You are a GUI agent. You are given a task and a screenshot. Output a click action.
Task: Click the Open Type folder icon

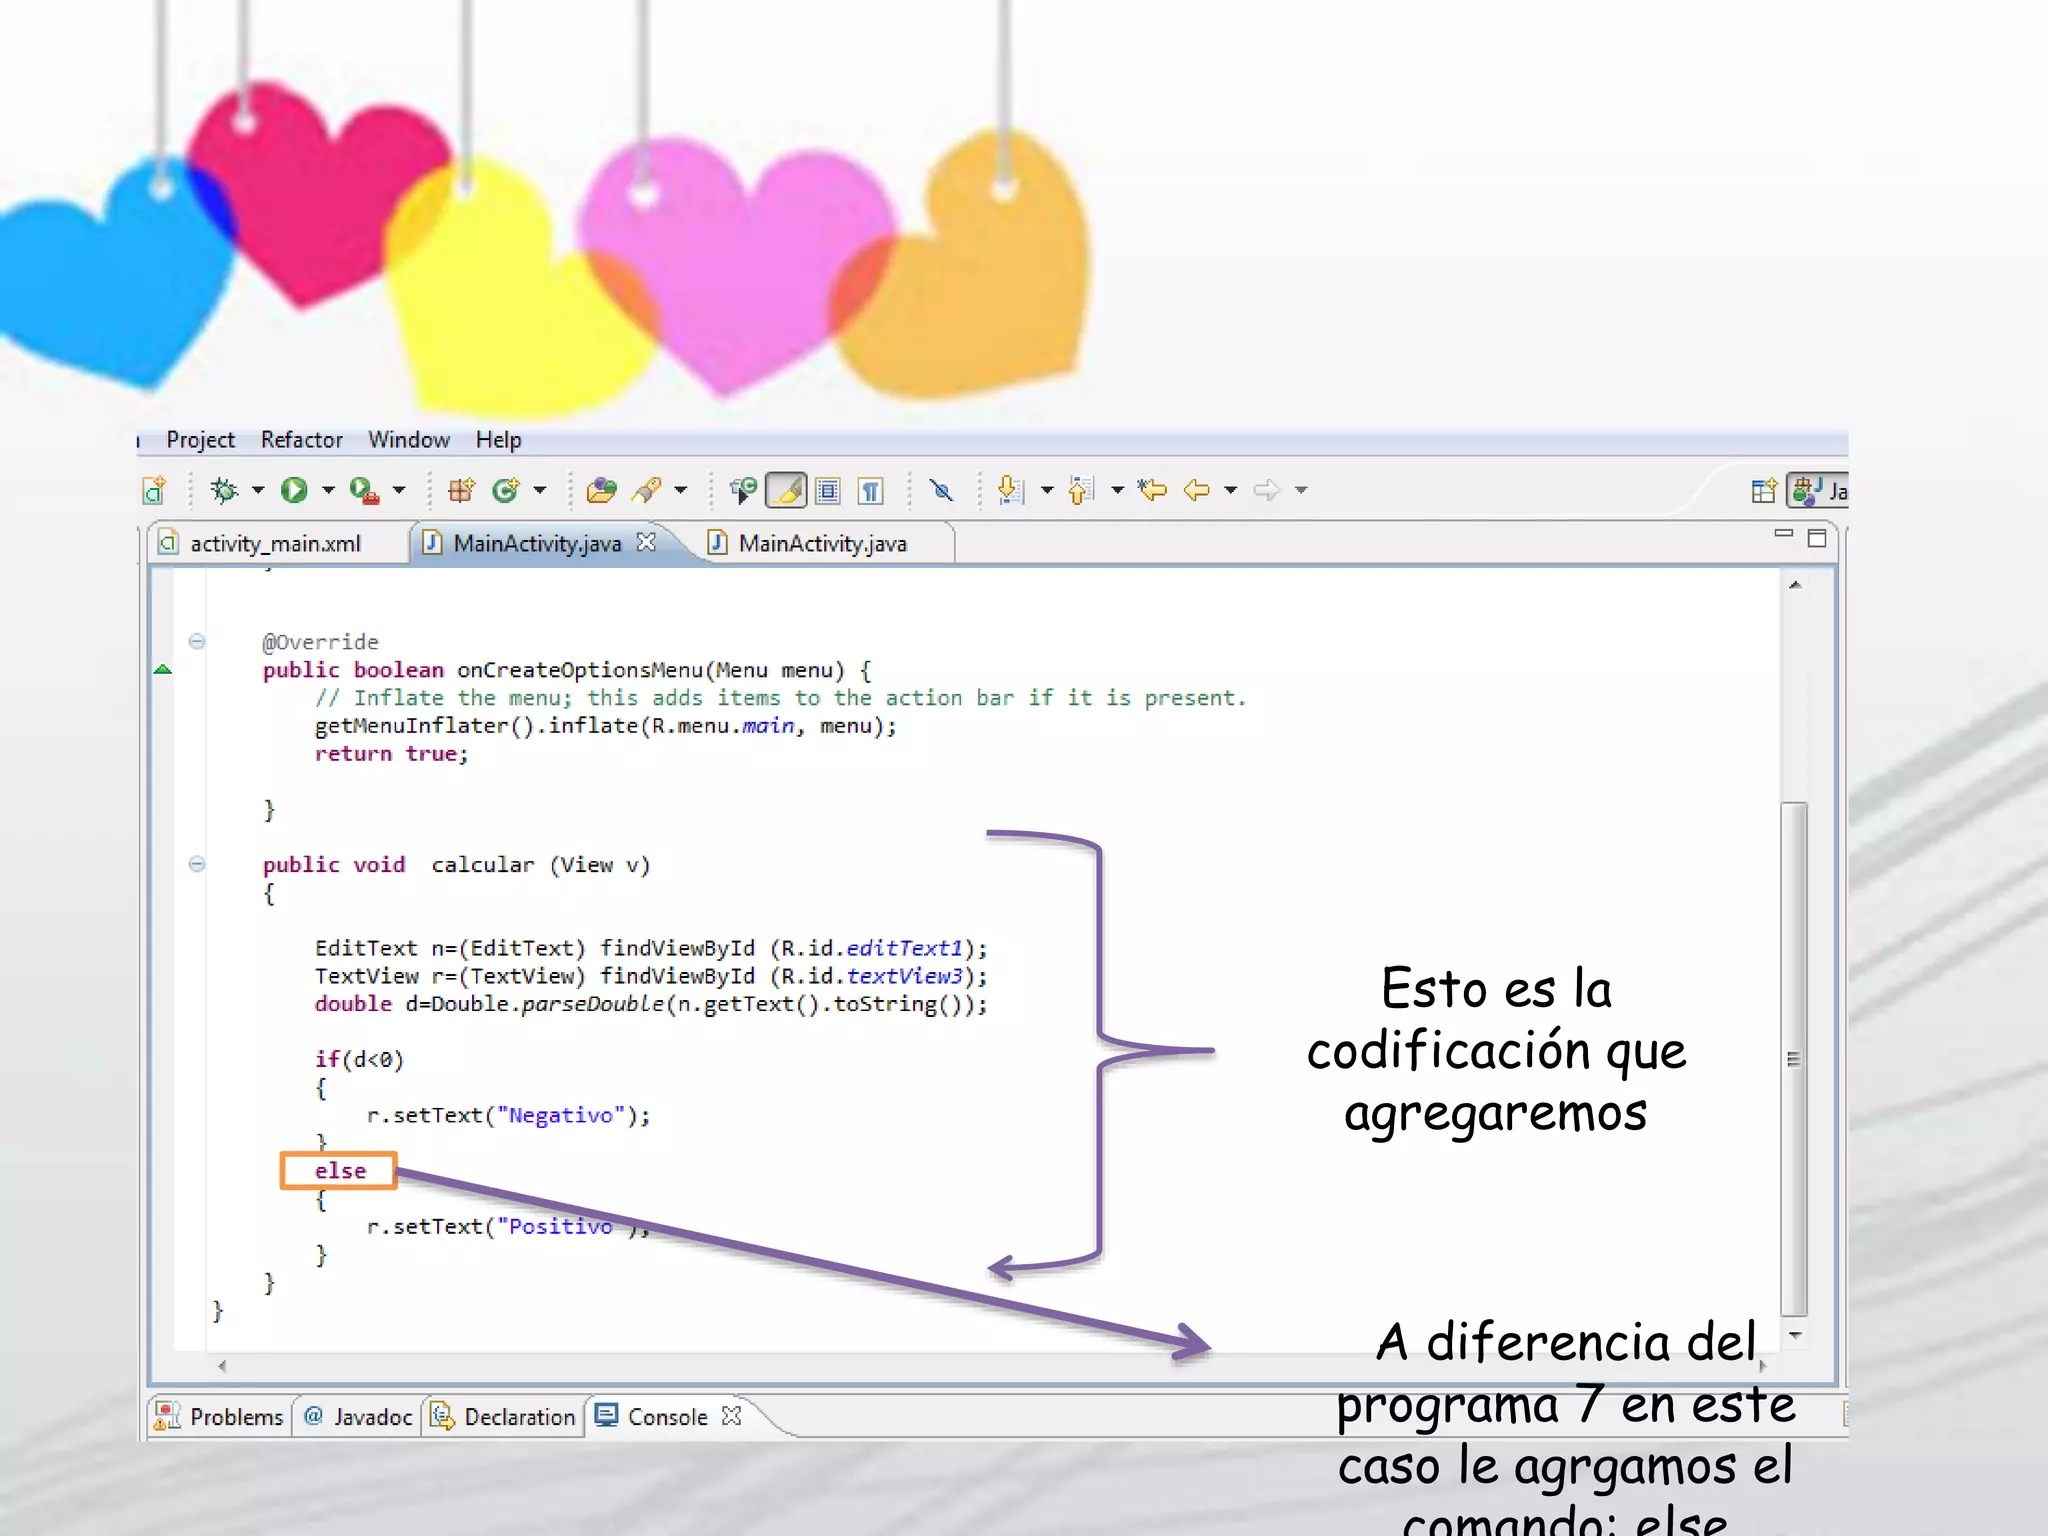point(601,490)
